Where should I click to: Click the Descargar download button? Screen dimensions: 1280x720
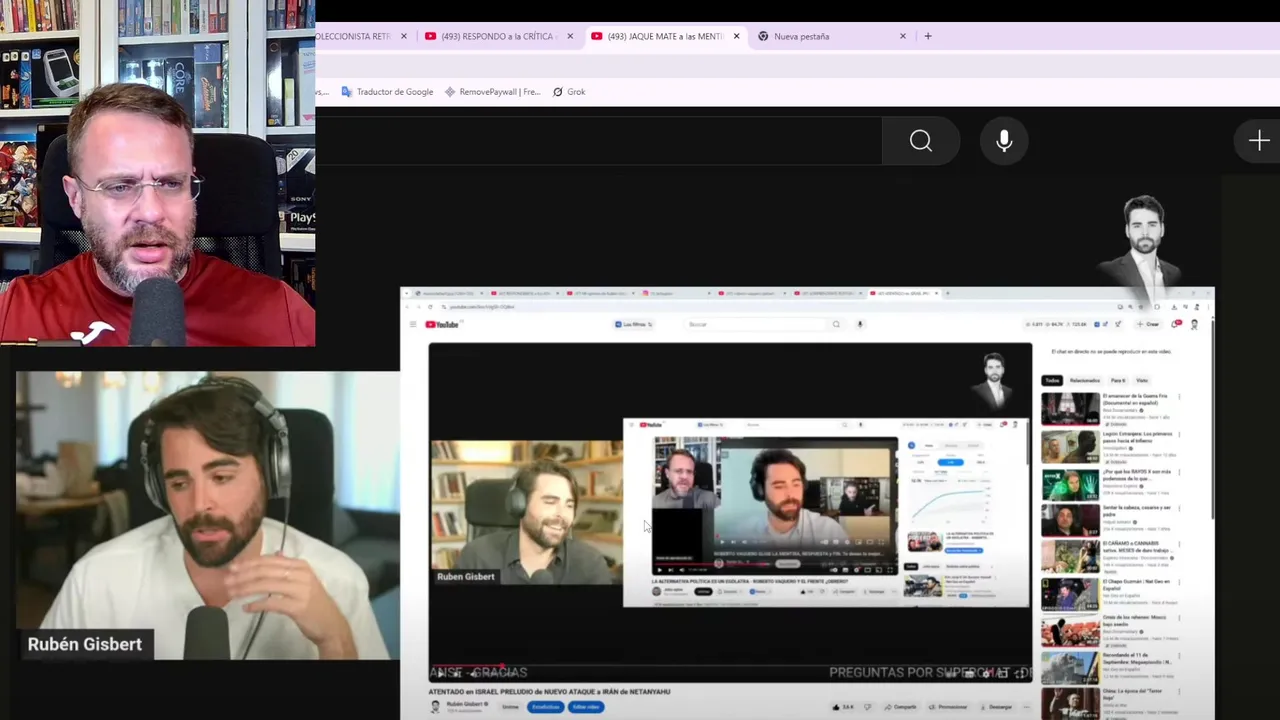point(996,707)
